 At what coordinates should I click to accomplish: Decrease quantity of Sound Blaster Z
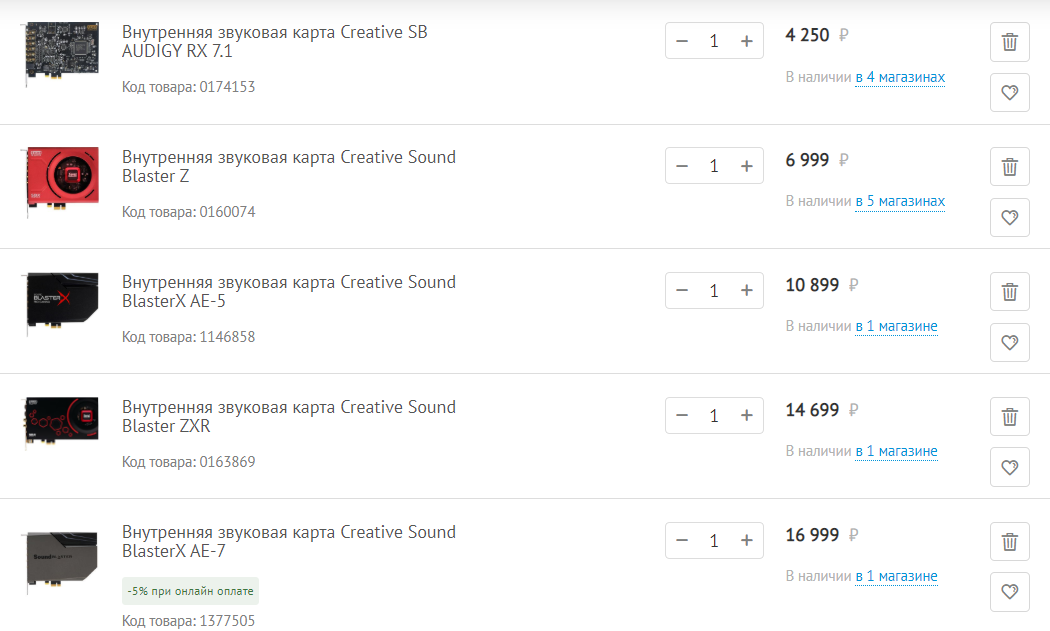682,166
